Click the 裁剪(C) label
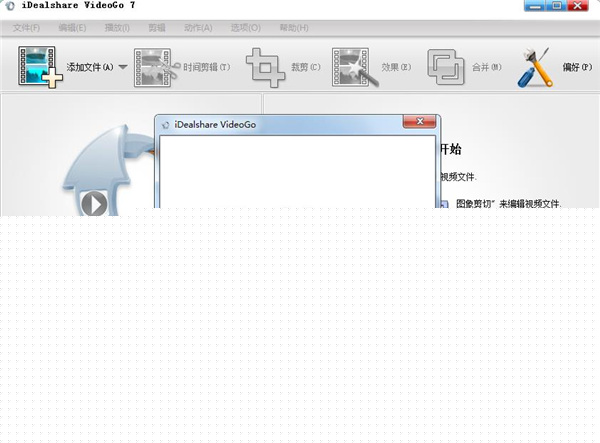This screenshot has height=443, width=600. coord(306,67)
